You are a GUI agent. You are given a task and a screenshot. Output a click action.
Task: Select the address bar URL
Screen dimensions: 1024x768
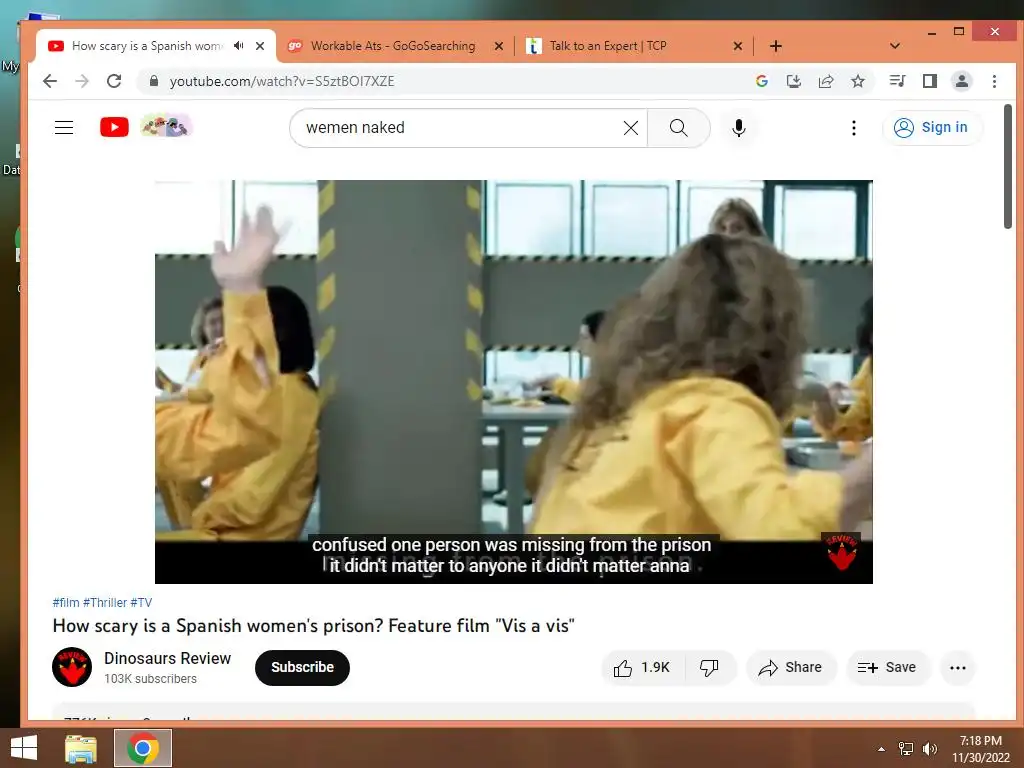click(x=282, y=81)
